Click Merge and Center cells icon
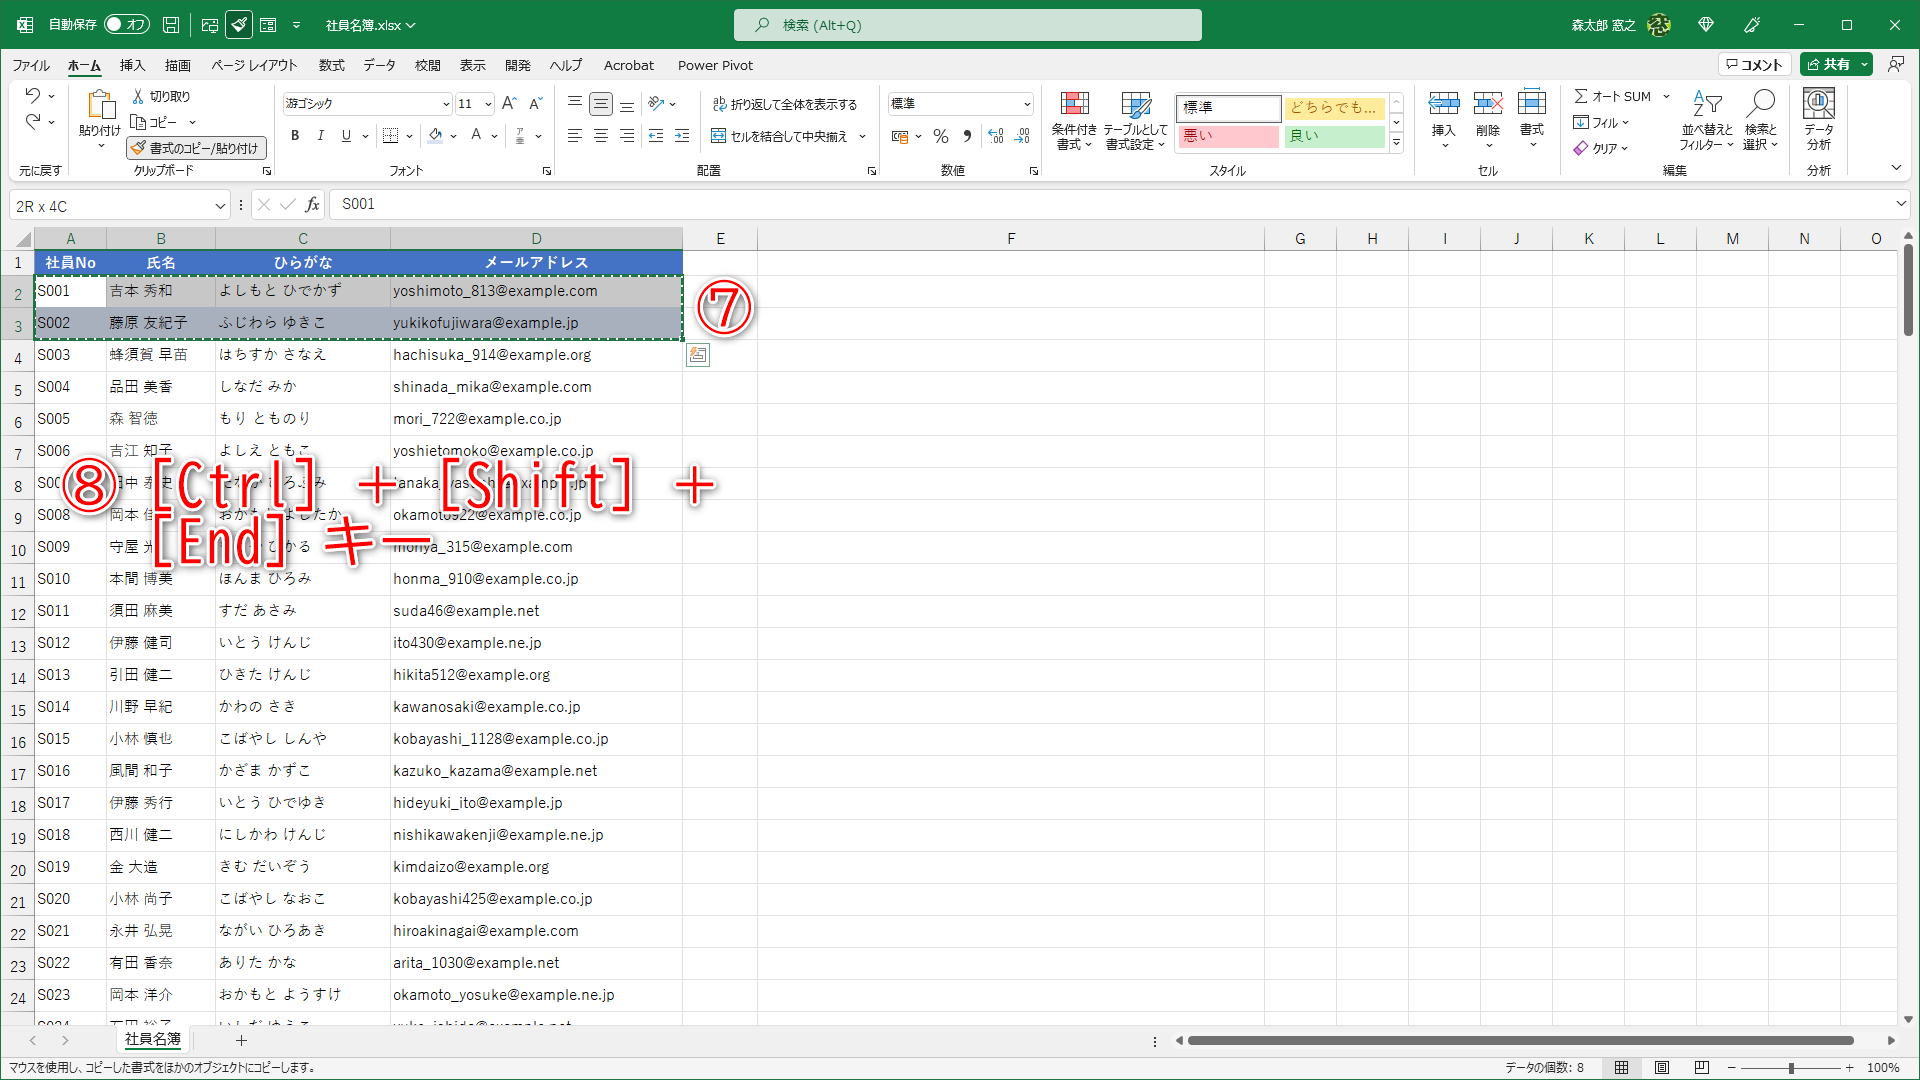Image resolution: width=1920 pixels, height=1080 pixels. coord(718,136)
